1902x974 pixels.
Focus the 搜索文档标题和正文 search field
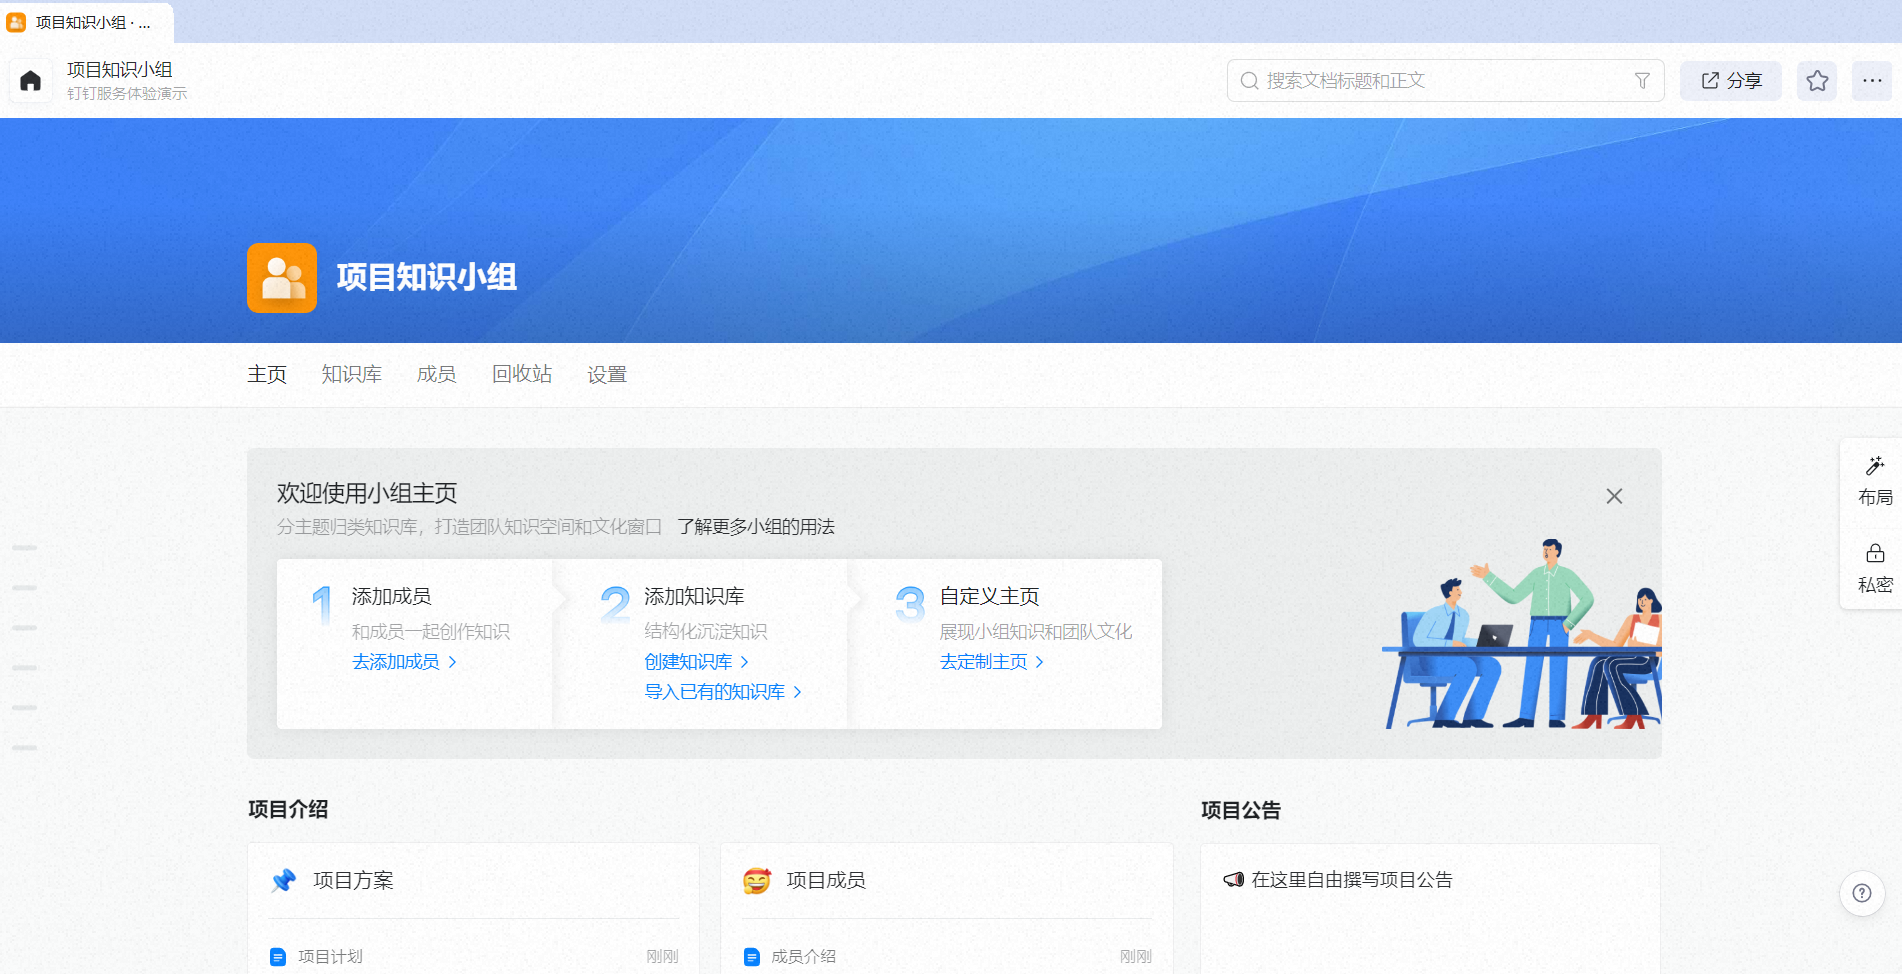tap(1445, 81)
